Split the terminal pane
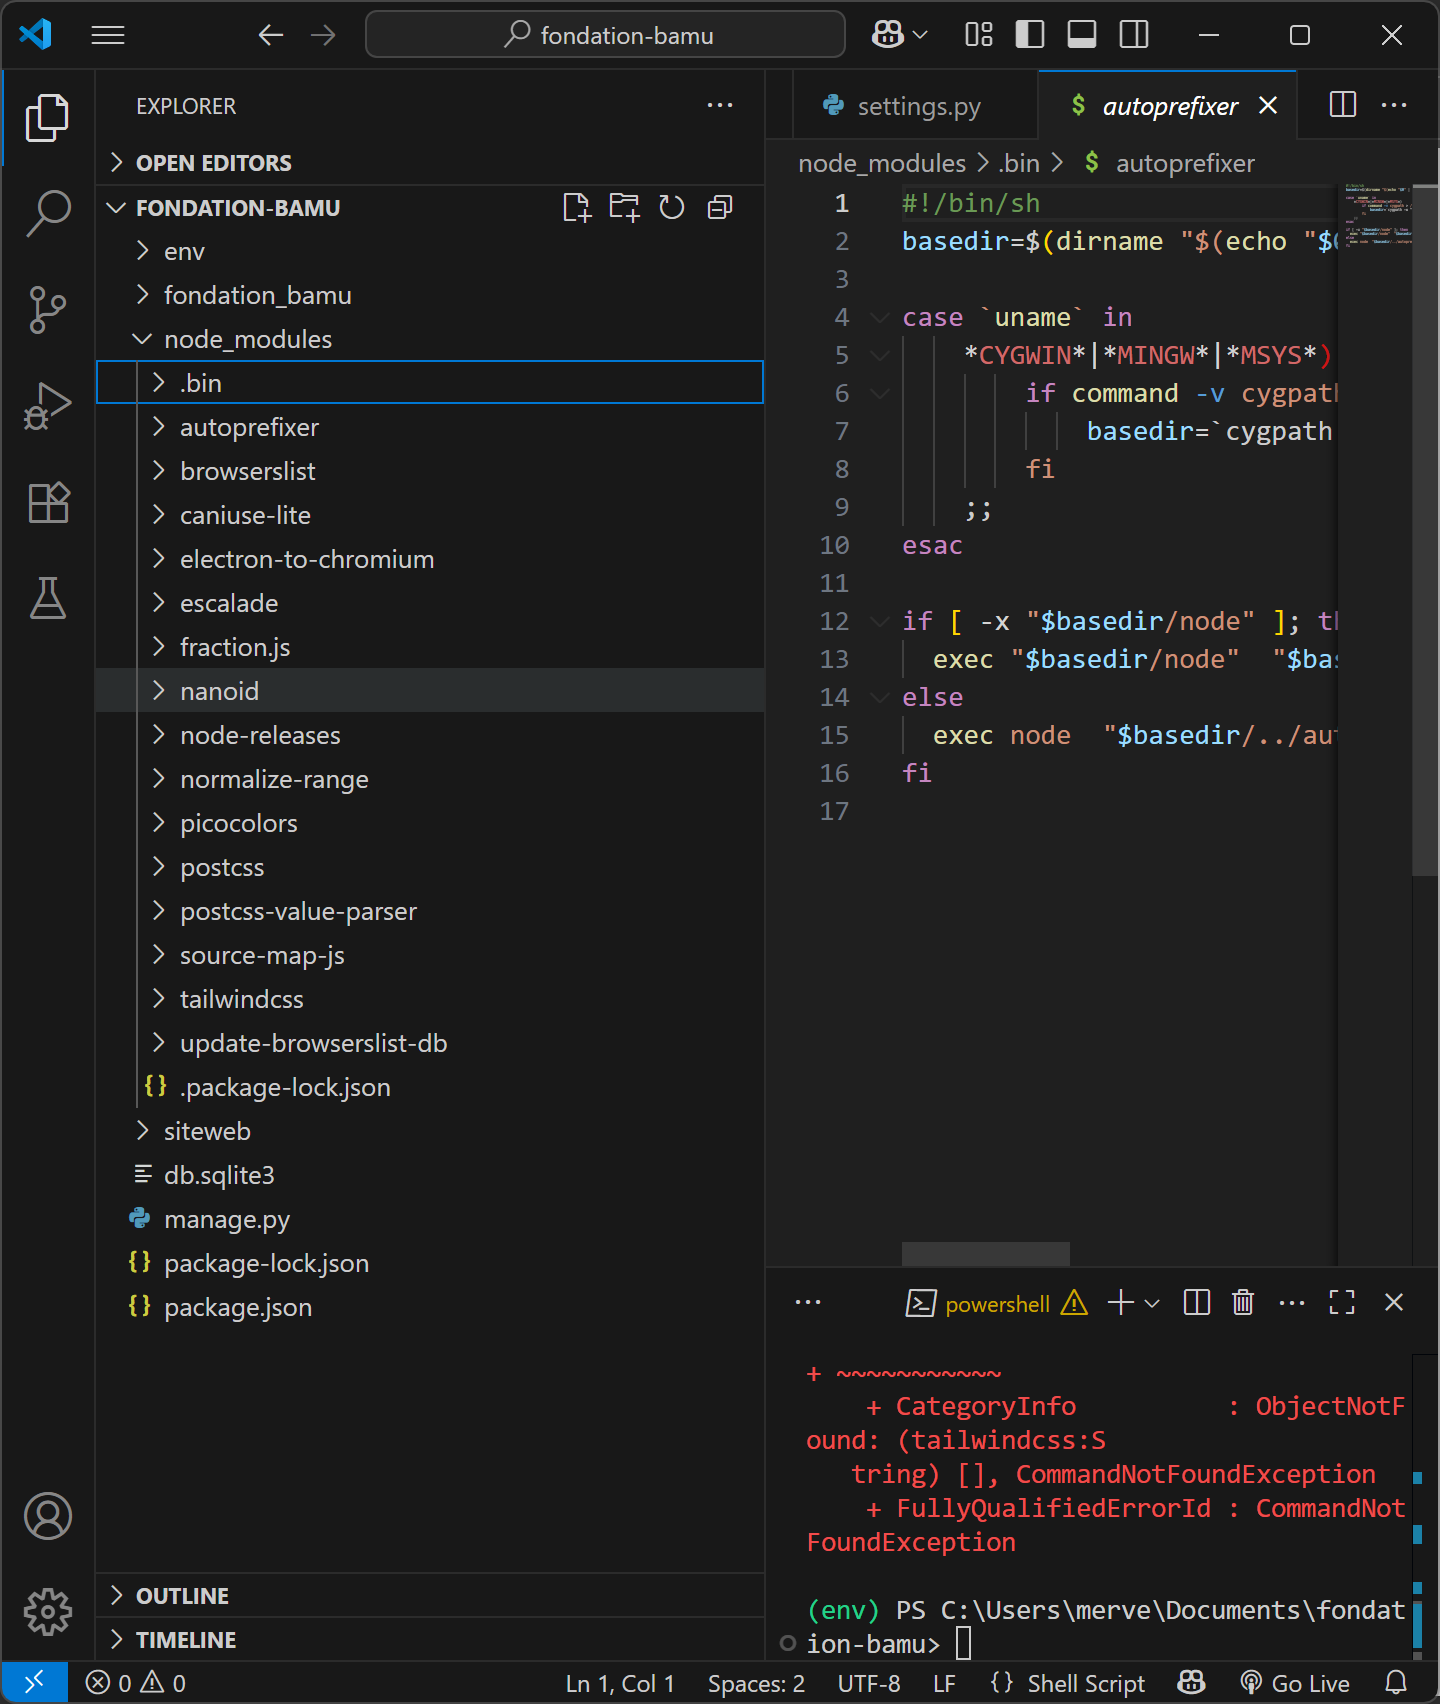 pos(1196,1302)
